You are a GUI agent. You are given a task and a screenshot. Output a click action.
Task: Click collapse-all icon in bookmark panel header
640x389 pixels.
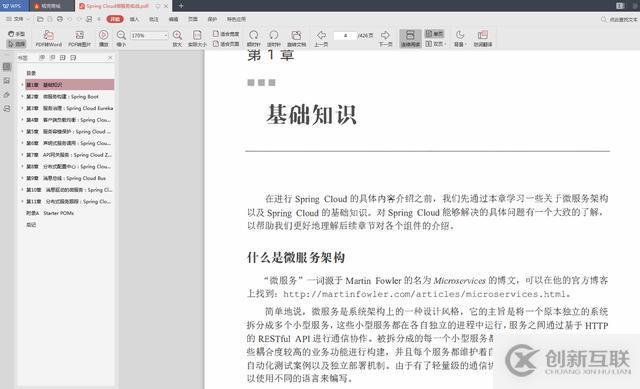coord(52,58)
